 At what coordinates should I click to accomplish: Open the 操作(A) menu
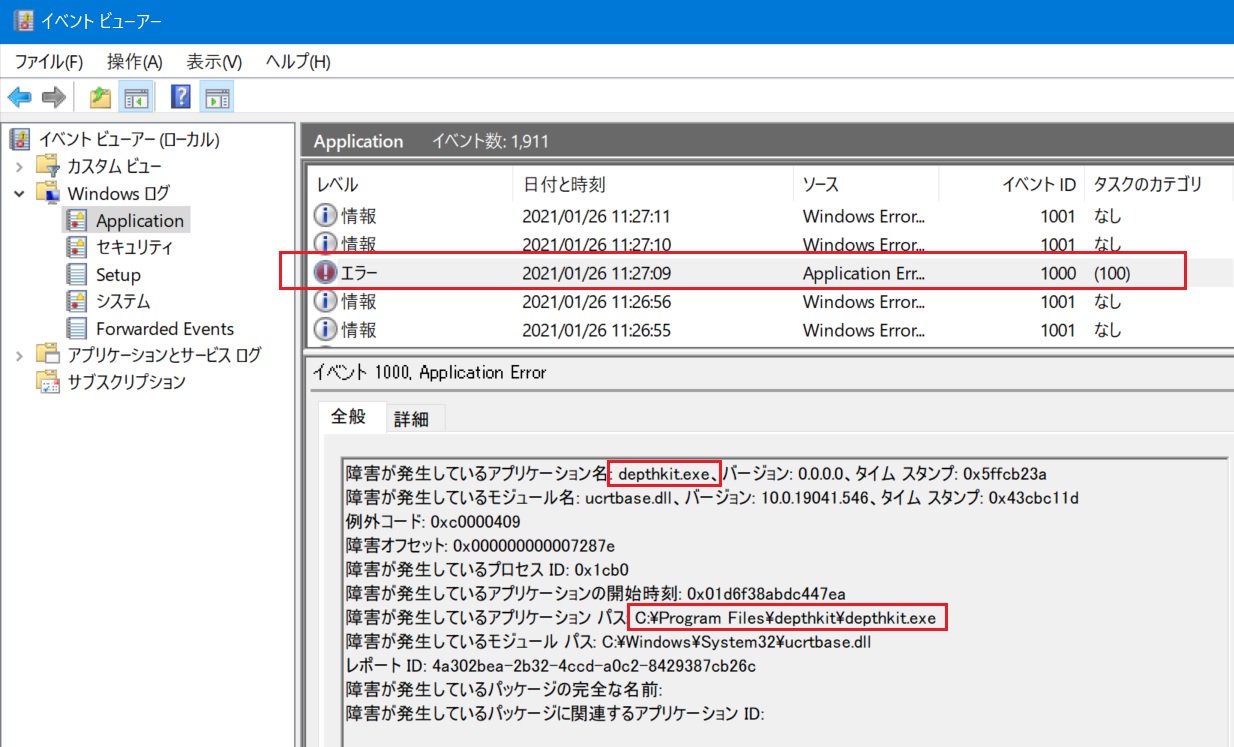(x=134, y=62)
